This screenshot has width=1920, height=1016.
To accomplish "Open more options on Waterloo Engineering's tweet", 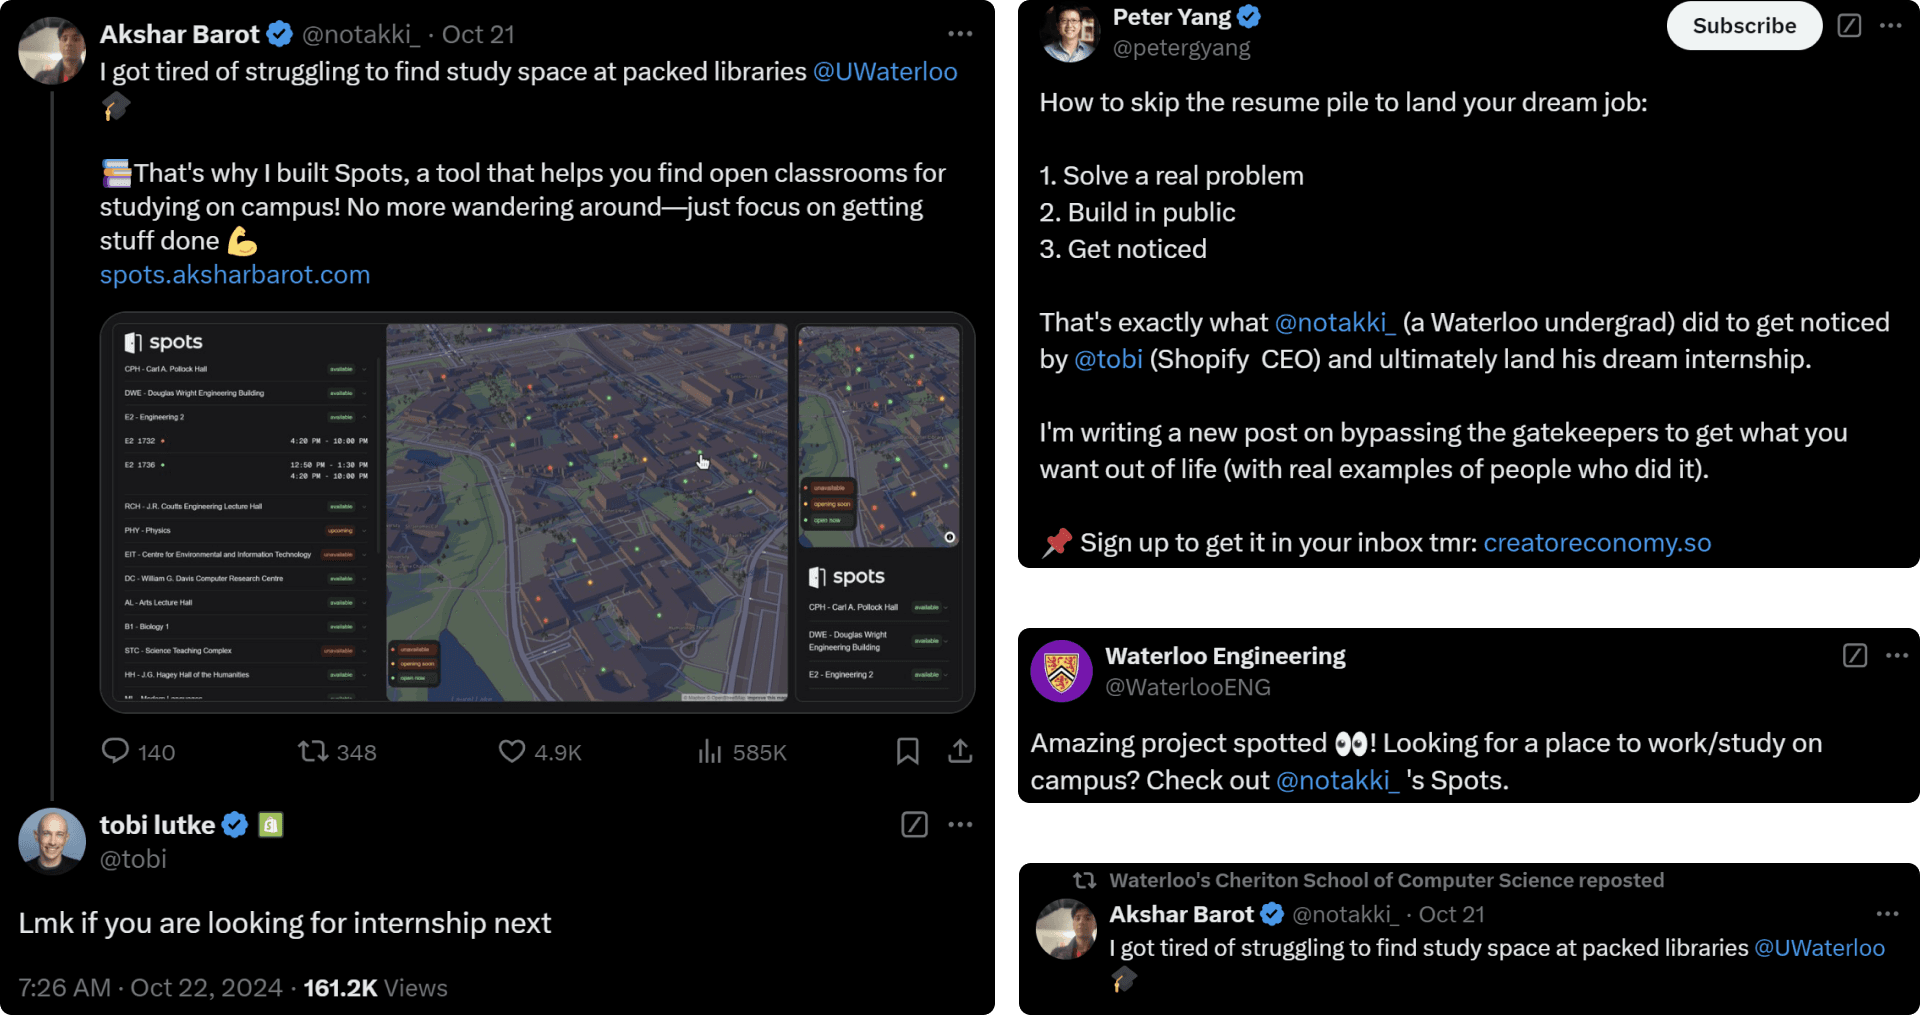I will click(x=1896, y=655).
